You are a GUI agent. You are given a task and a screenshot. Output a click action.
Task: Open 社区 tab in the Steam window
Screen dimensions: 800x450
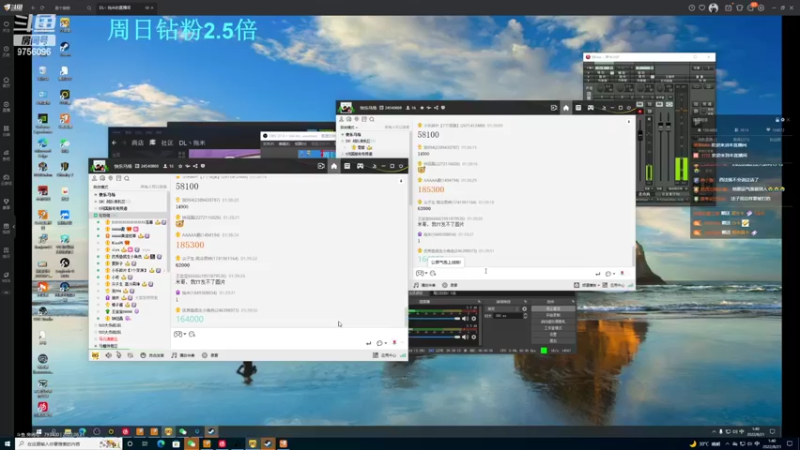point(167,143)
